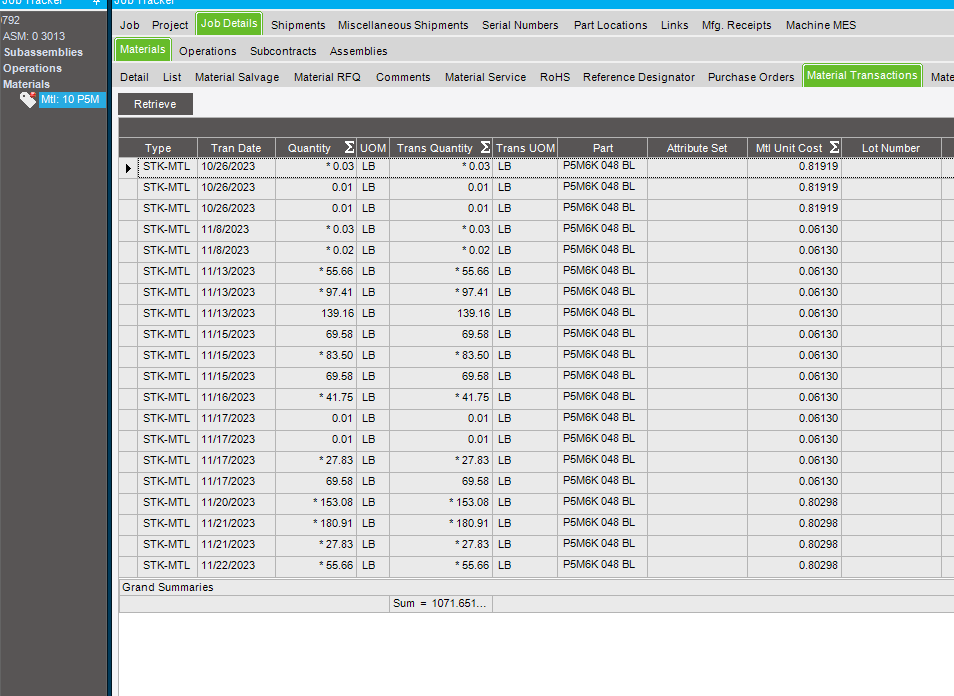Click quantity cell 139.16 on 11/13/2023

coord(316,313)
